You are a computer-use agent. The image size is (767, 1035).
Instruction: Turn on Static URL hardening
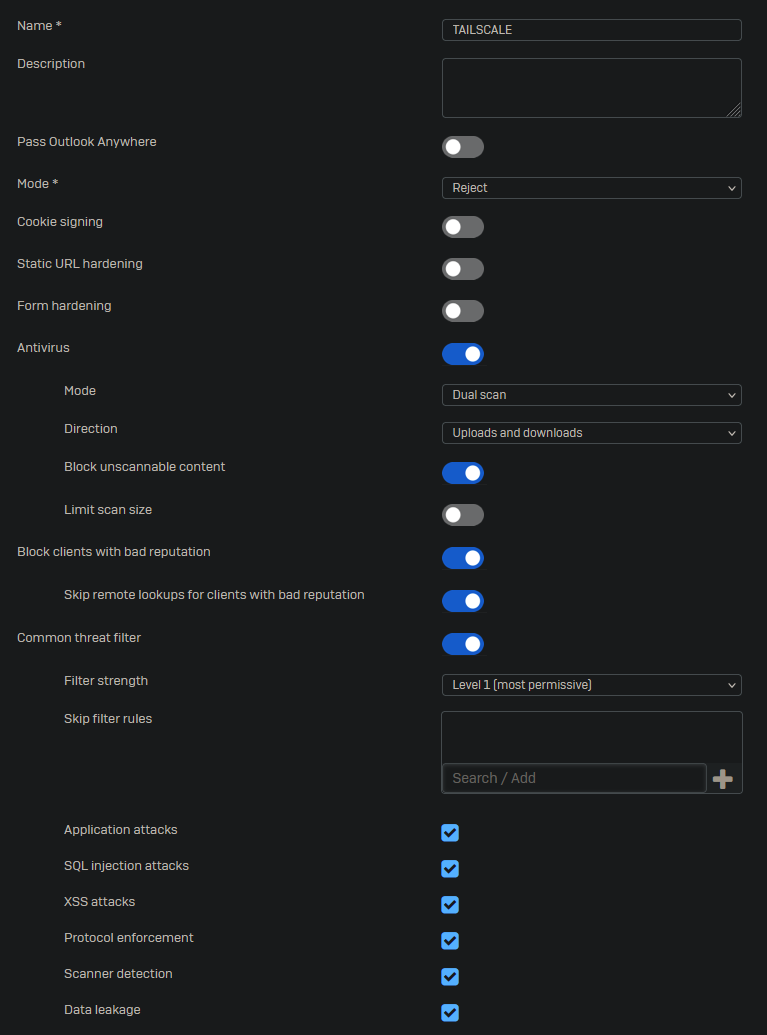(x=462, y=269)
